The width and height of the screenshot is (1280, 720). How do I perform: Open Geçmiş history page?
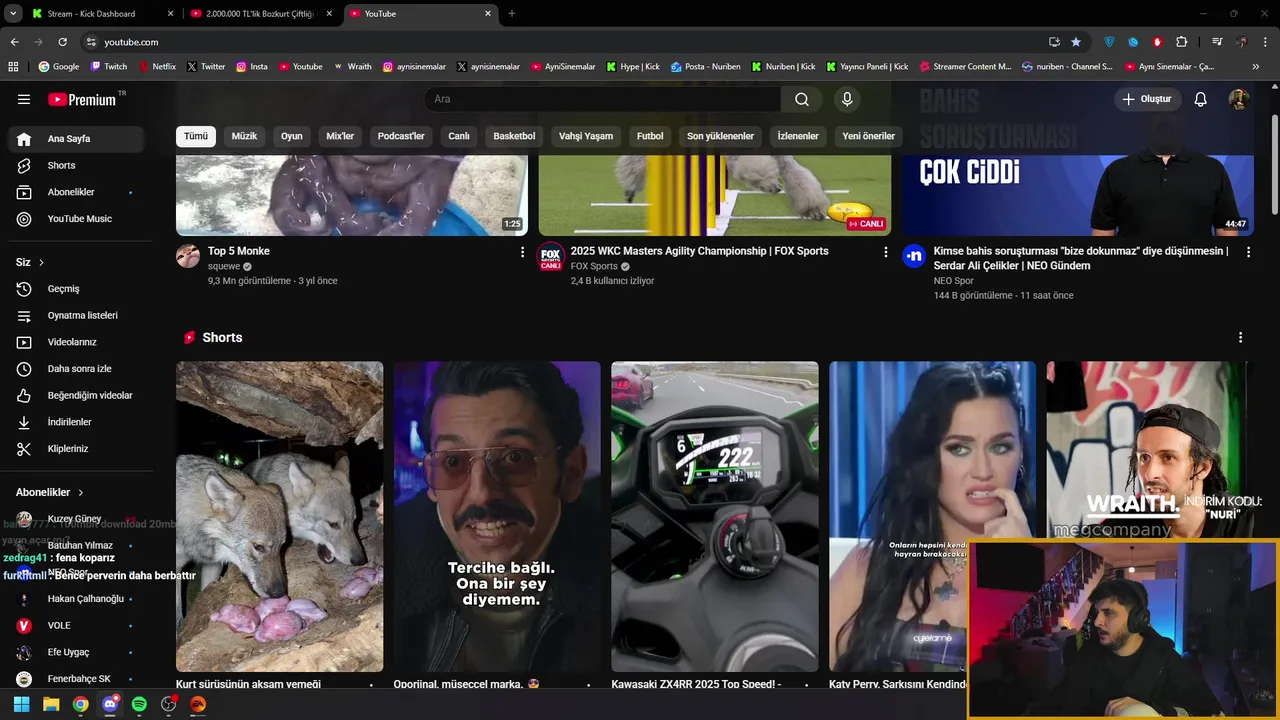tap(76, 289)
